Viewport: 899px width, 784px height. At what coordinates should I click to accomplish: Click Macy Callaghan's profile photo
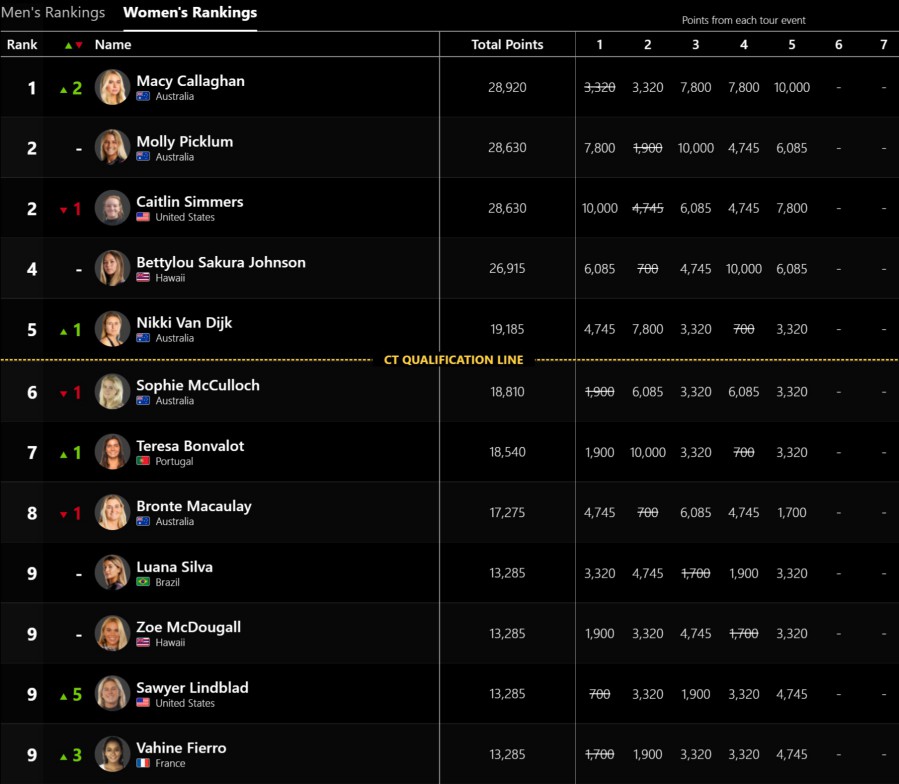[112, 87]
